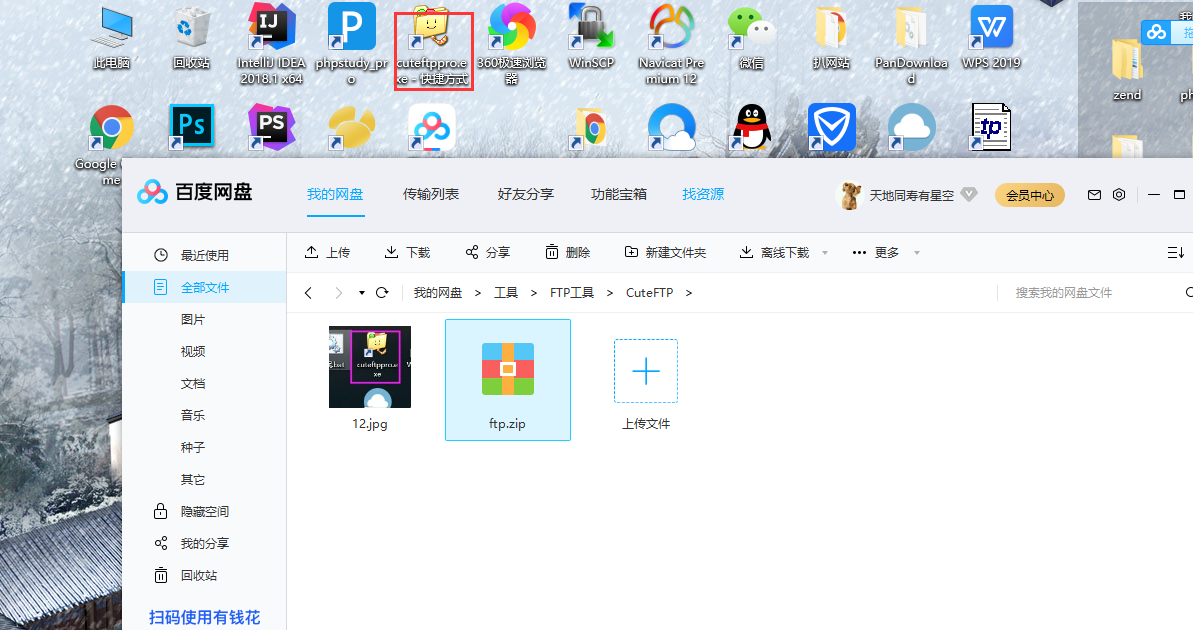Create a folder with 新建文件夹
Viewport: 1193px width, 630px height.
pyautogui.click(x=665, y=253)
